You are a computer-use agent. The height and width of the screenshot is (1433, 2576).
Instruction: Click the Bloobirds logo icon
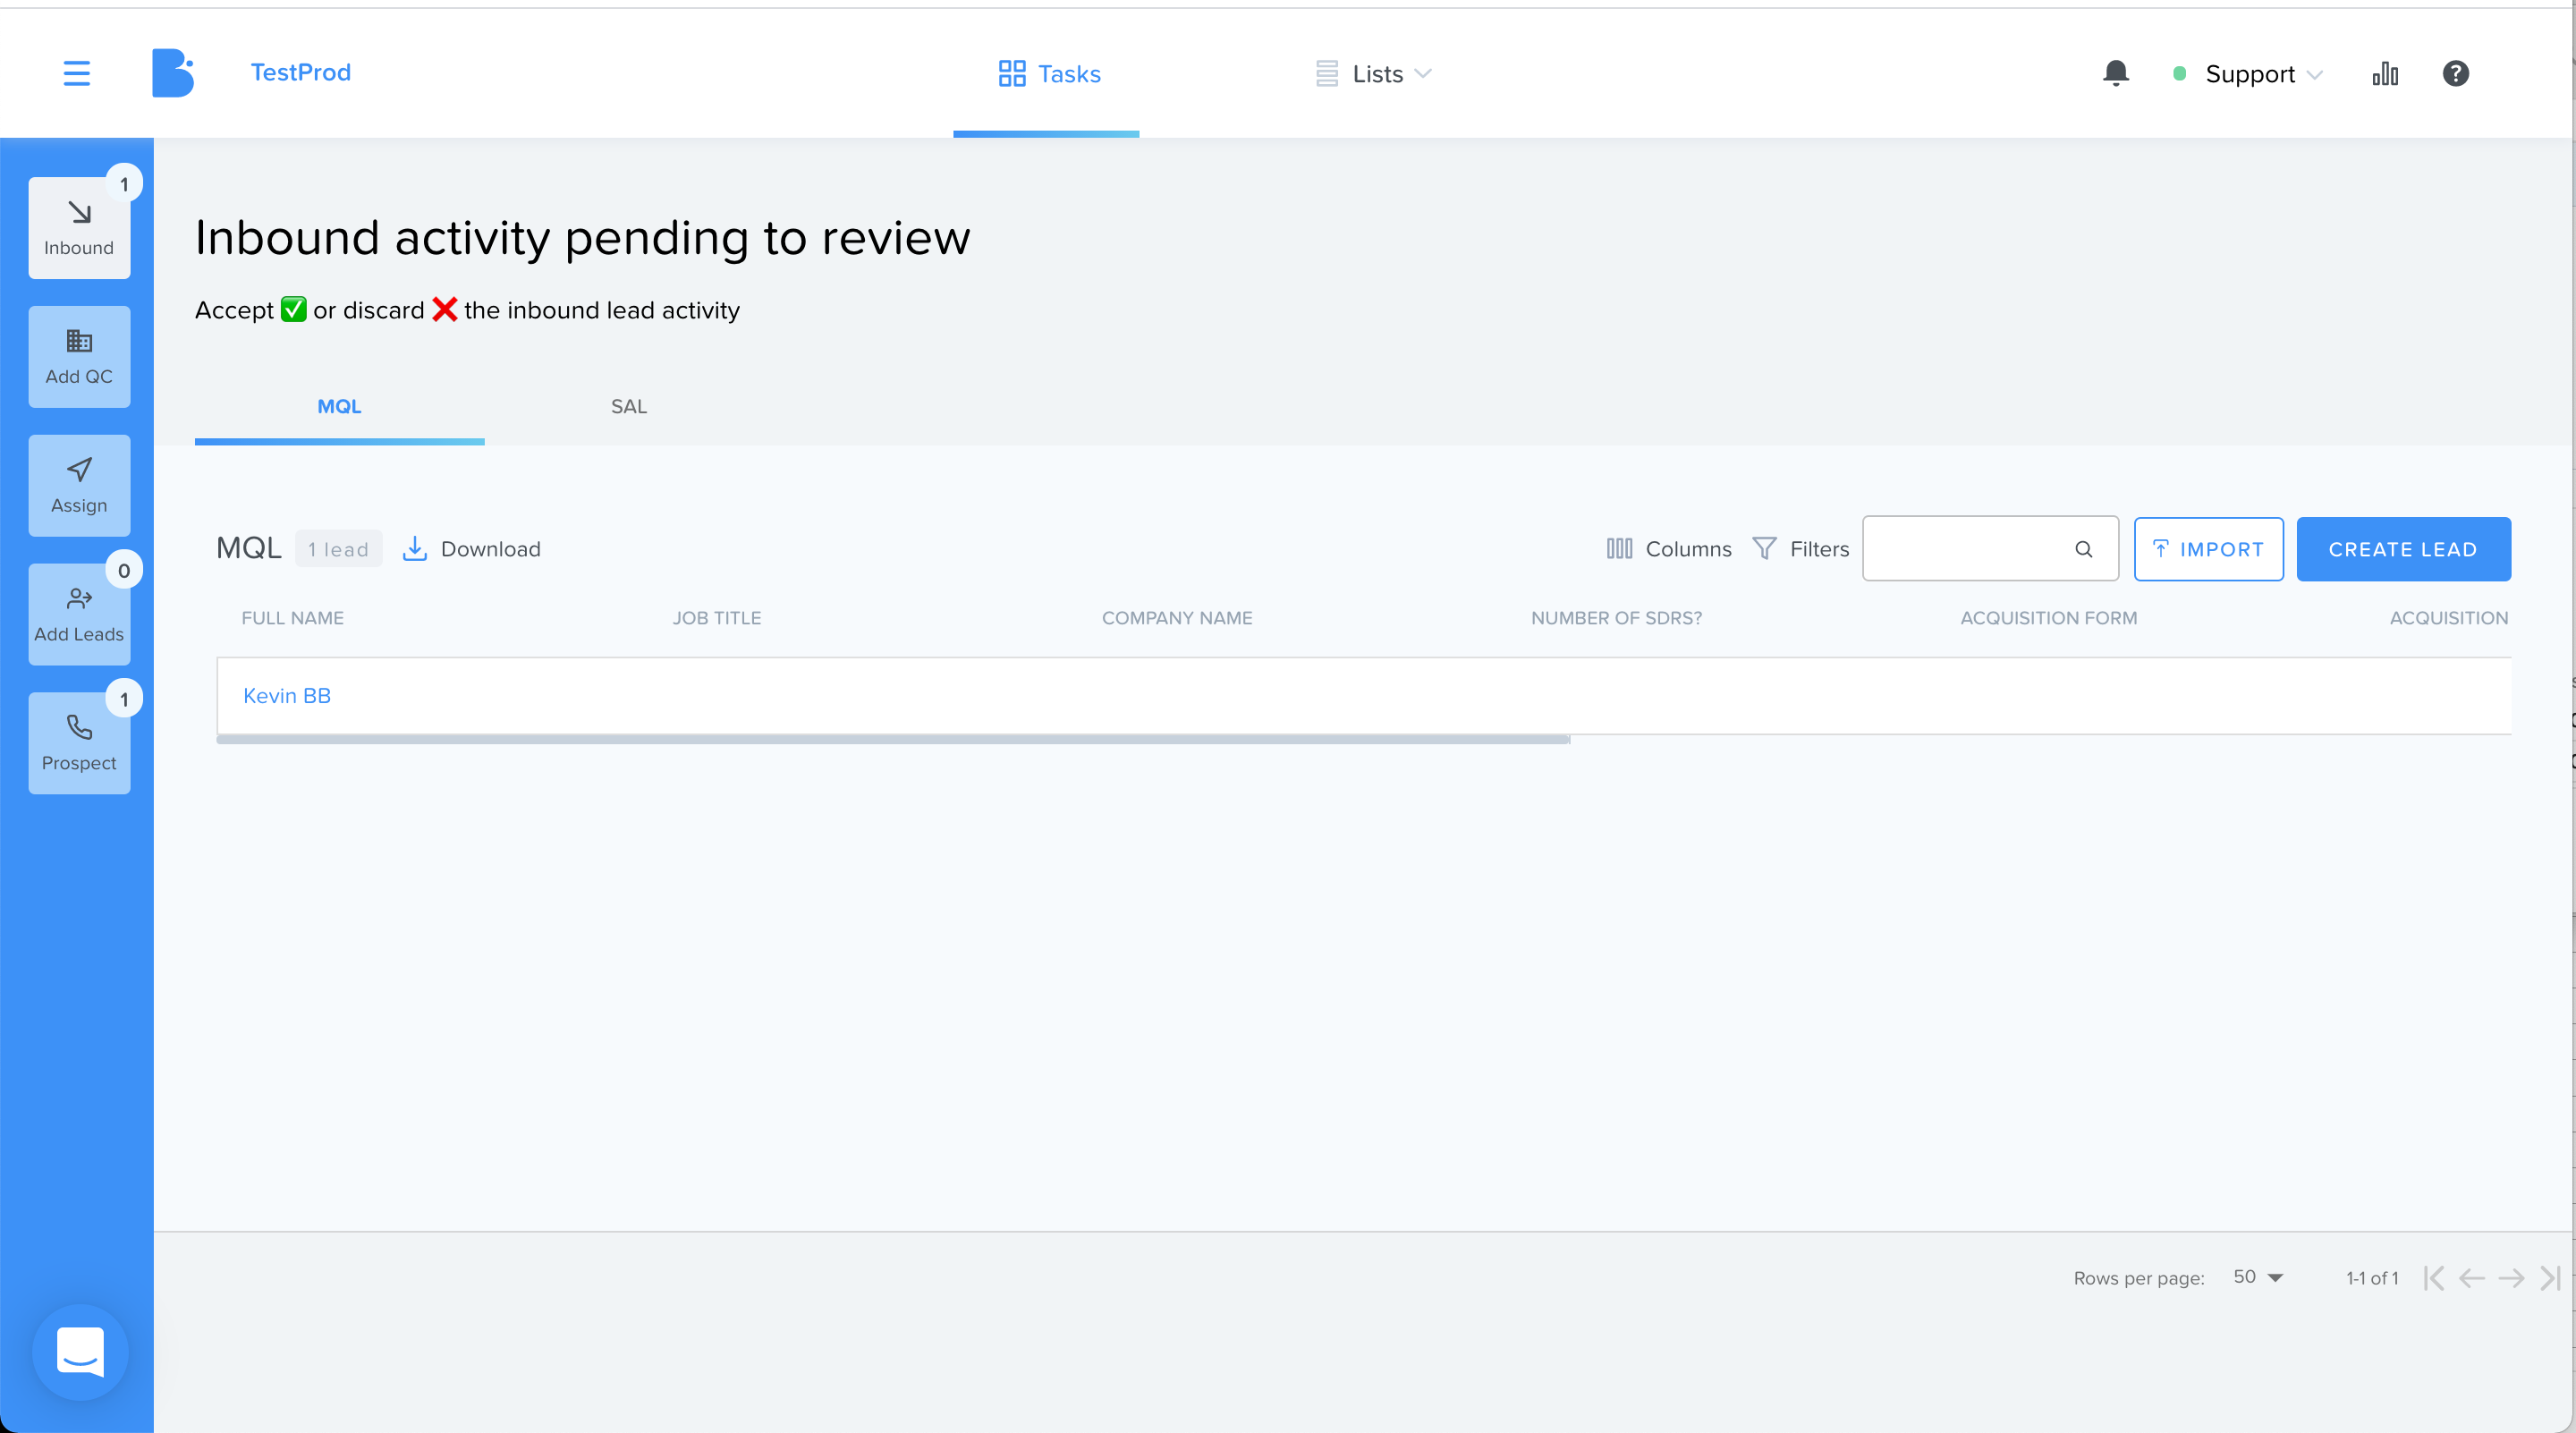(173, 73)
